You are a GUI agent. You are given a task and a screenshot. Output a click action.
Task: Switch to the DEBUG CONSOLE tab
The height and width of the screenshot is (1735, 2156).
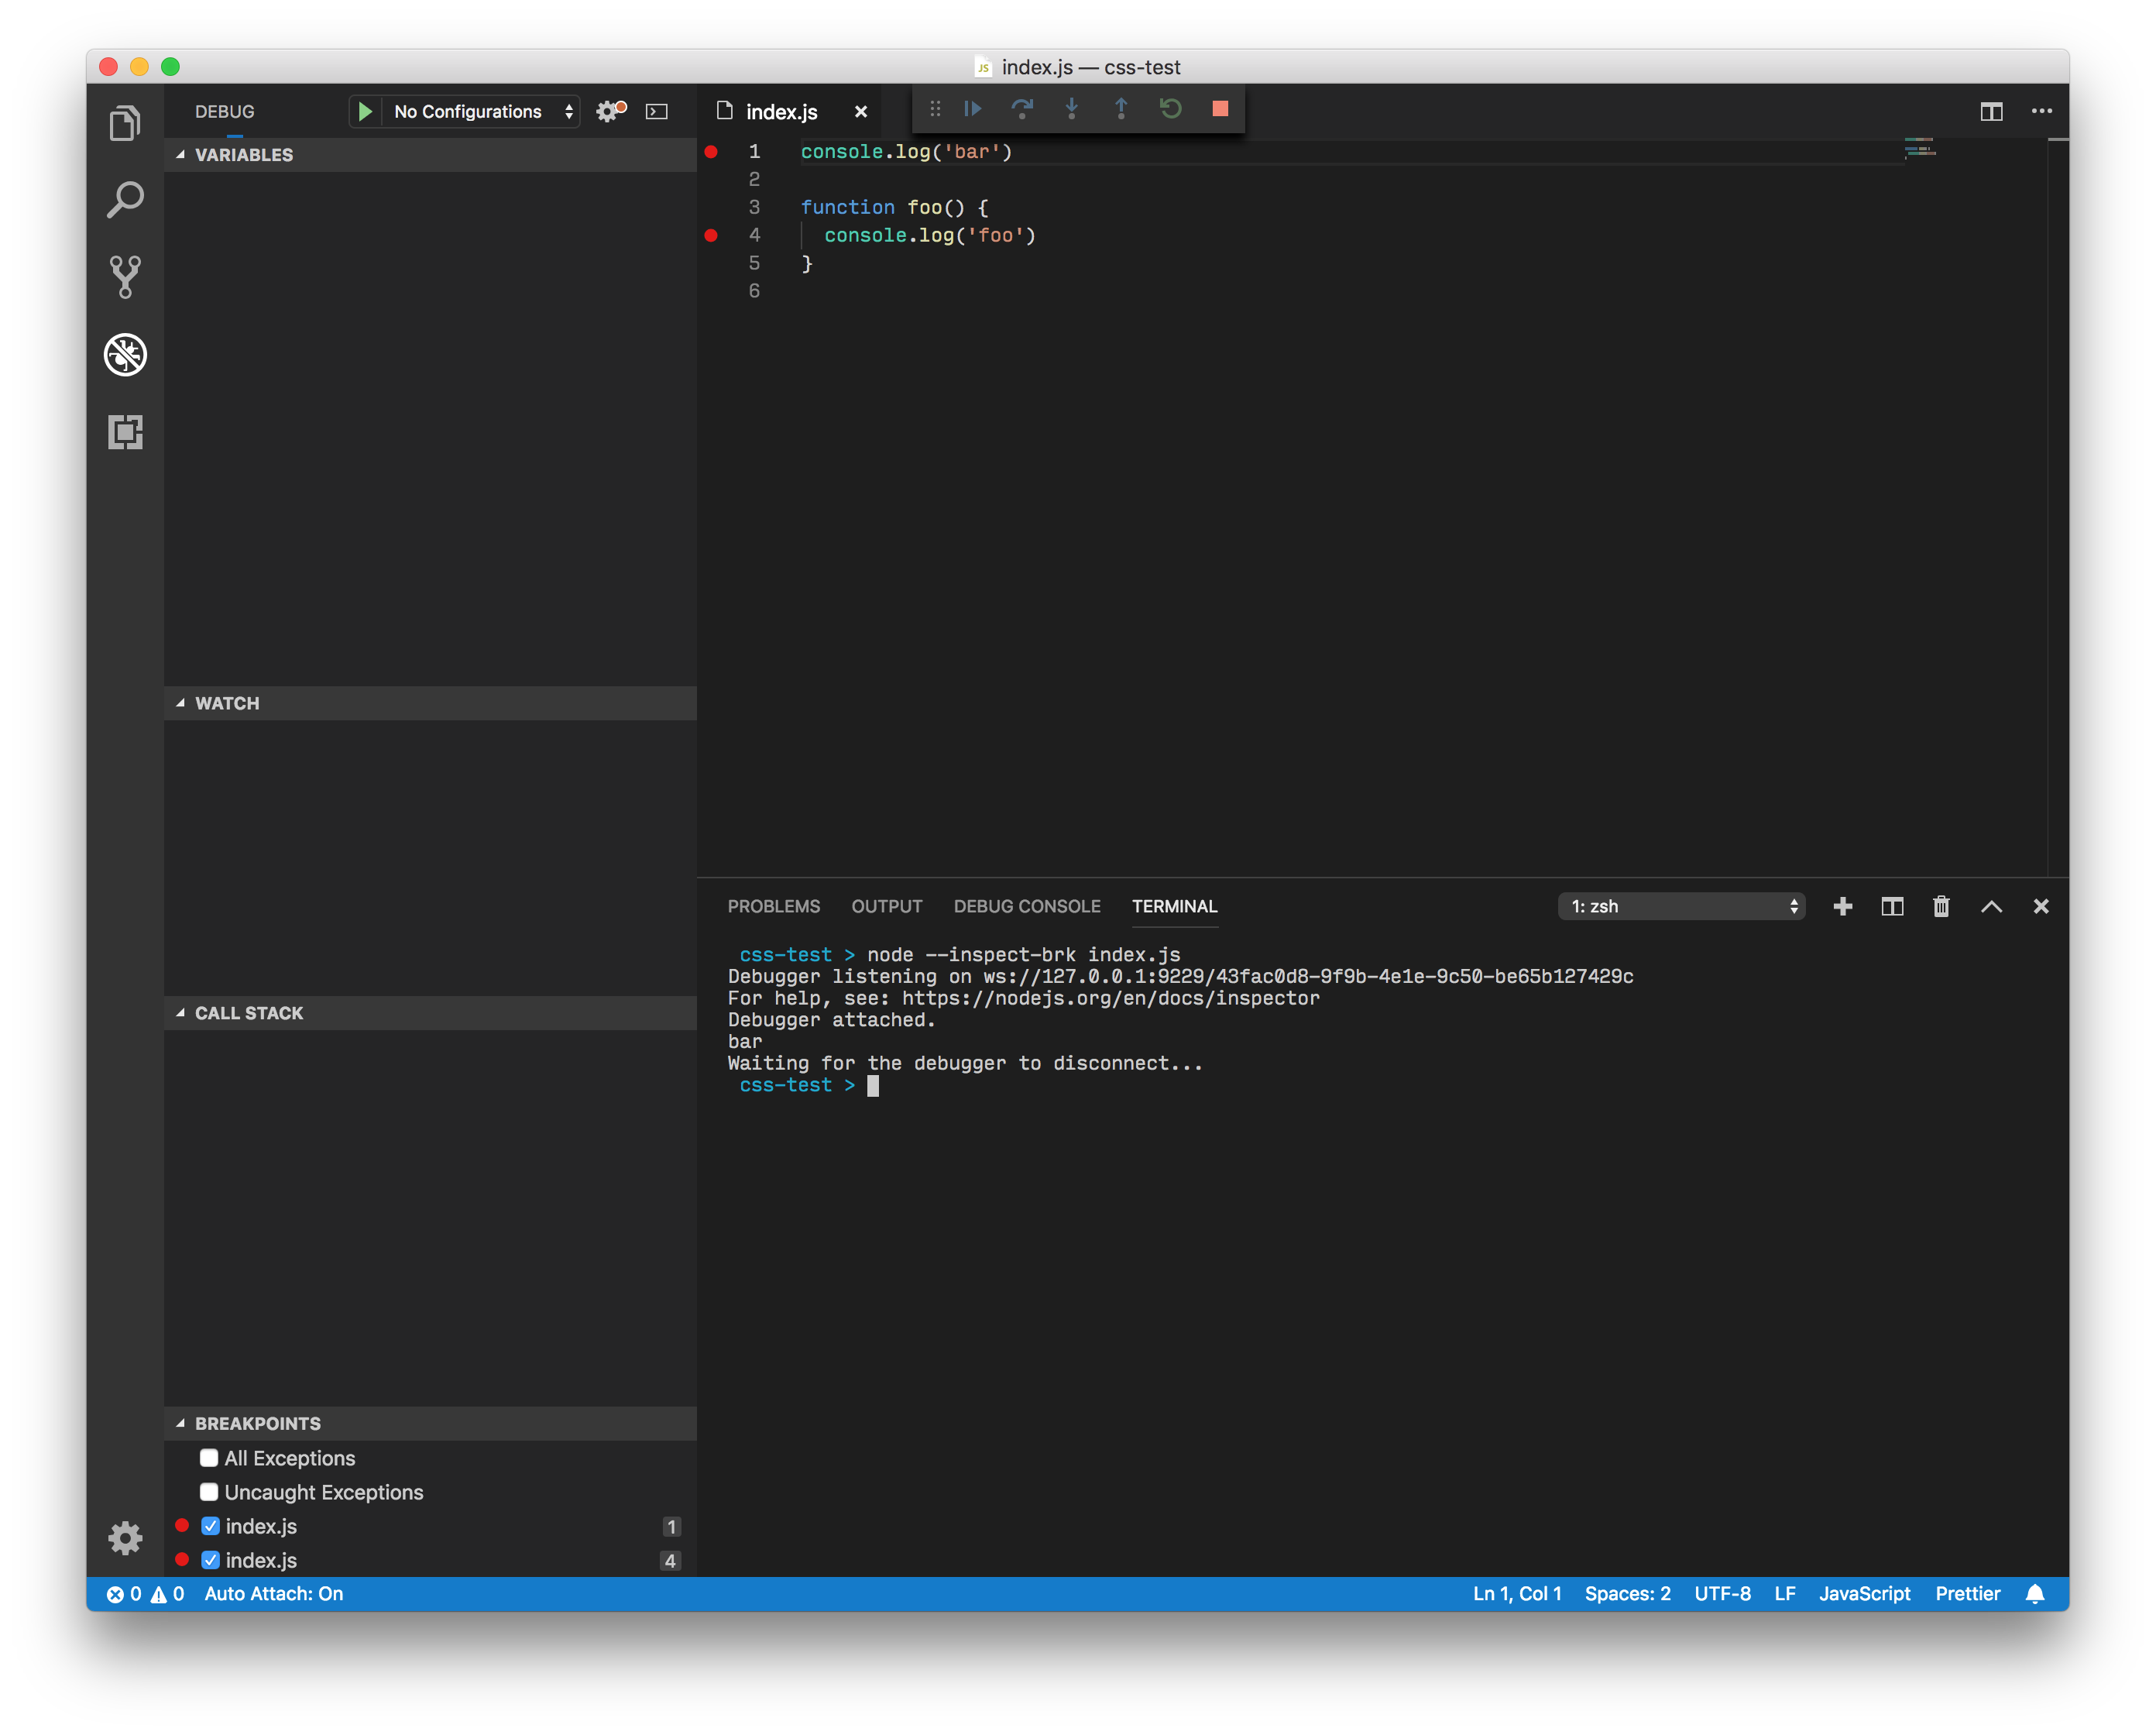coord(1026,906)
